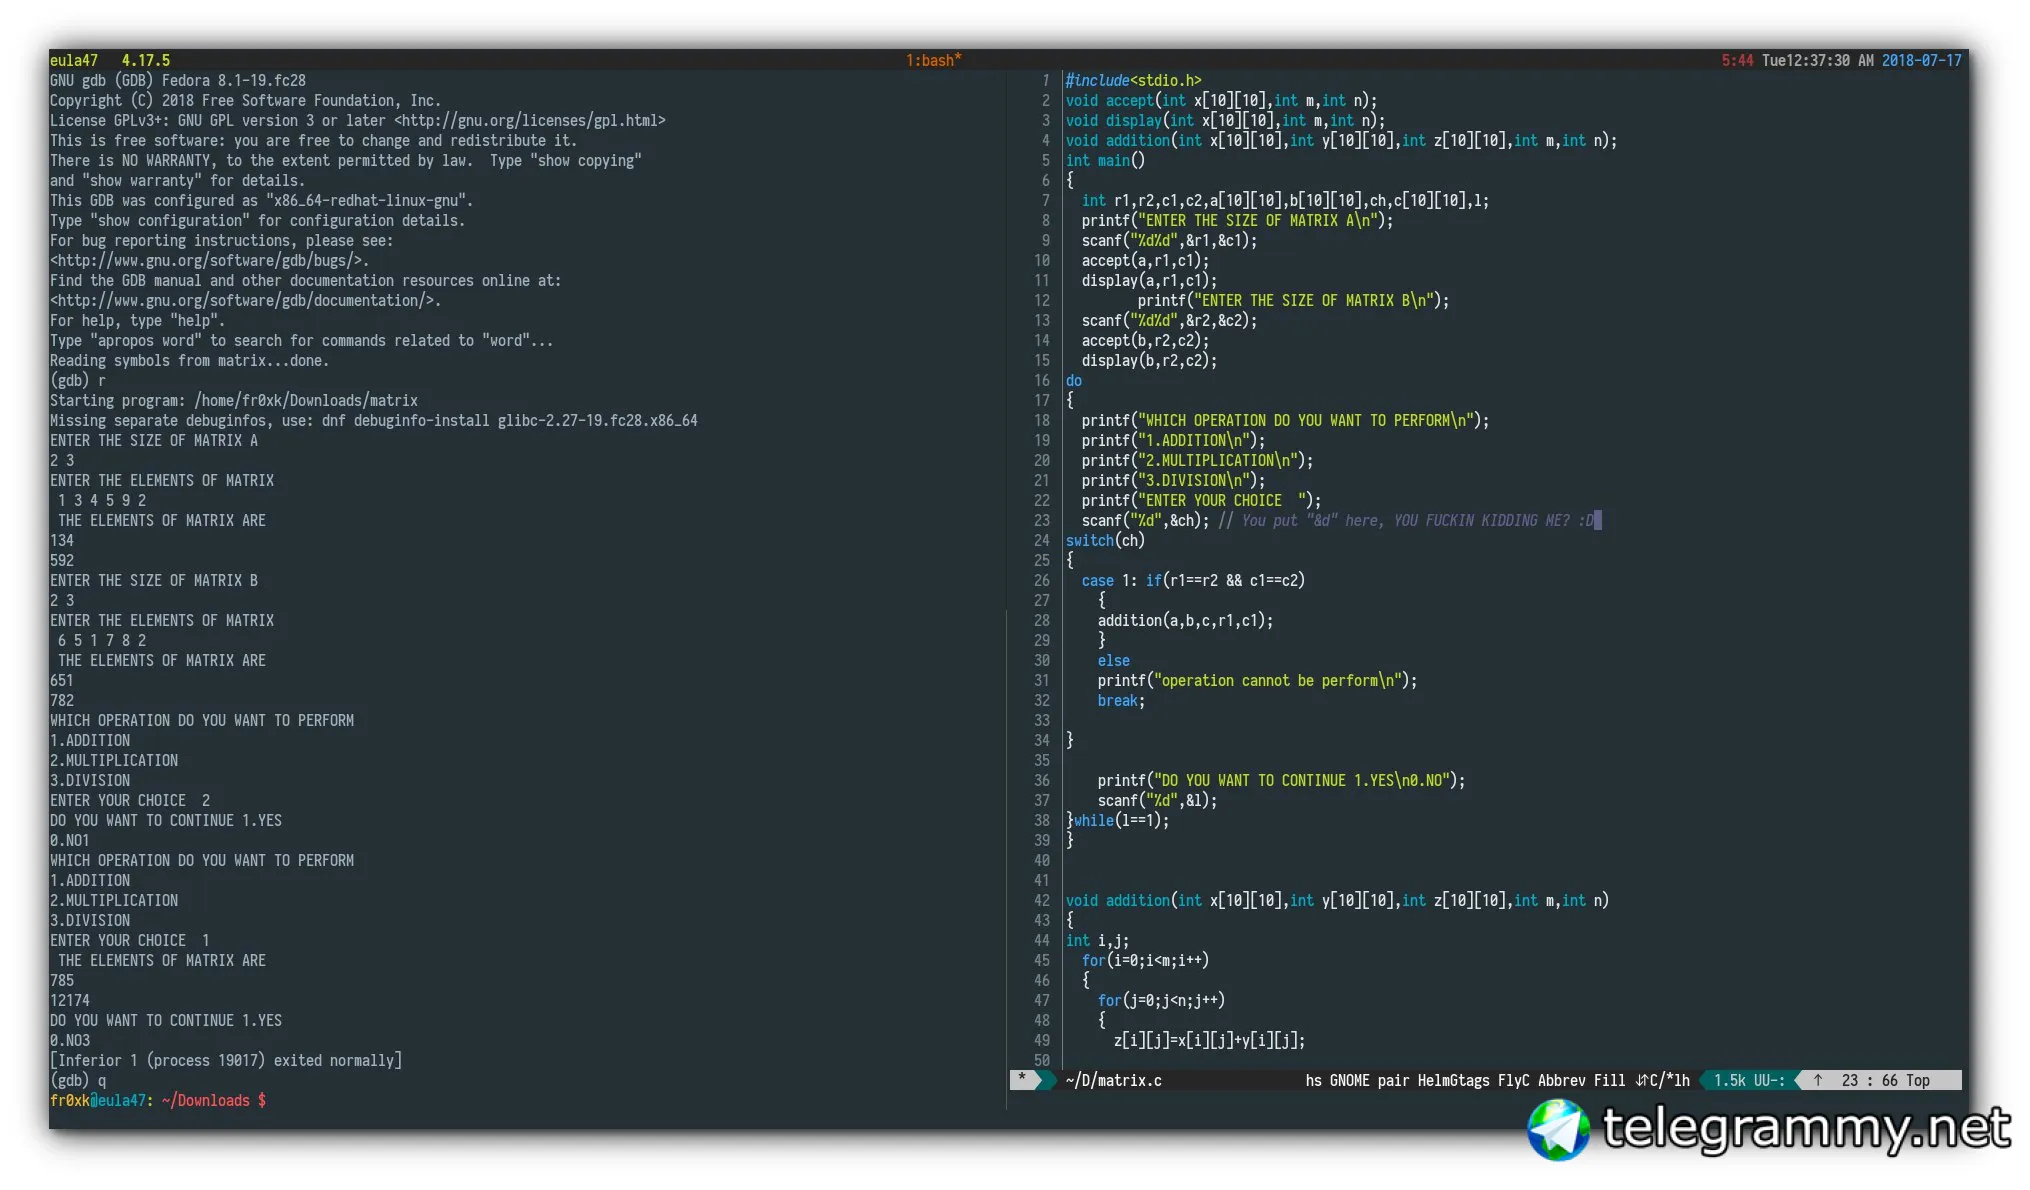Screen dimensions: 2030x1190
Task: Click the Telegram globe logo icon
Action: coord(1558,1130)
